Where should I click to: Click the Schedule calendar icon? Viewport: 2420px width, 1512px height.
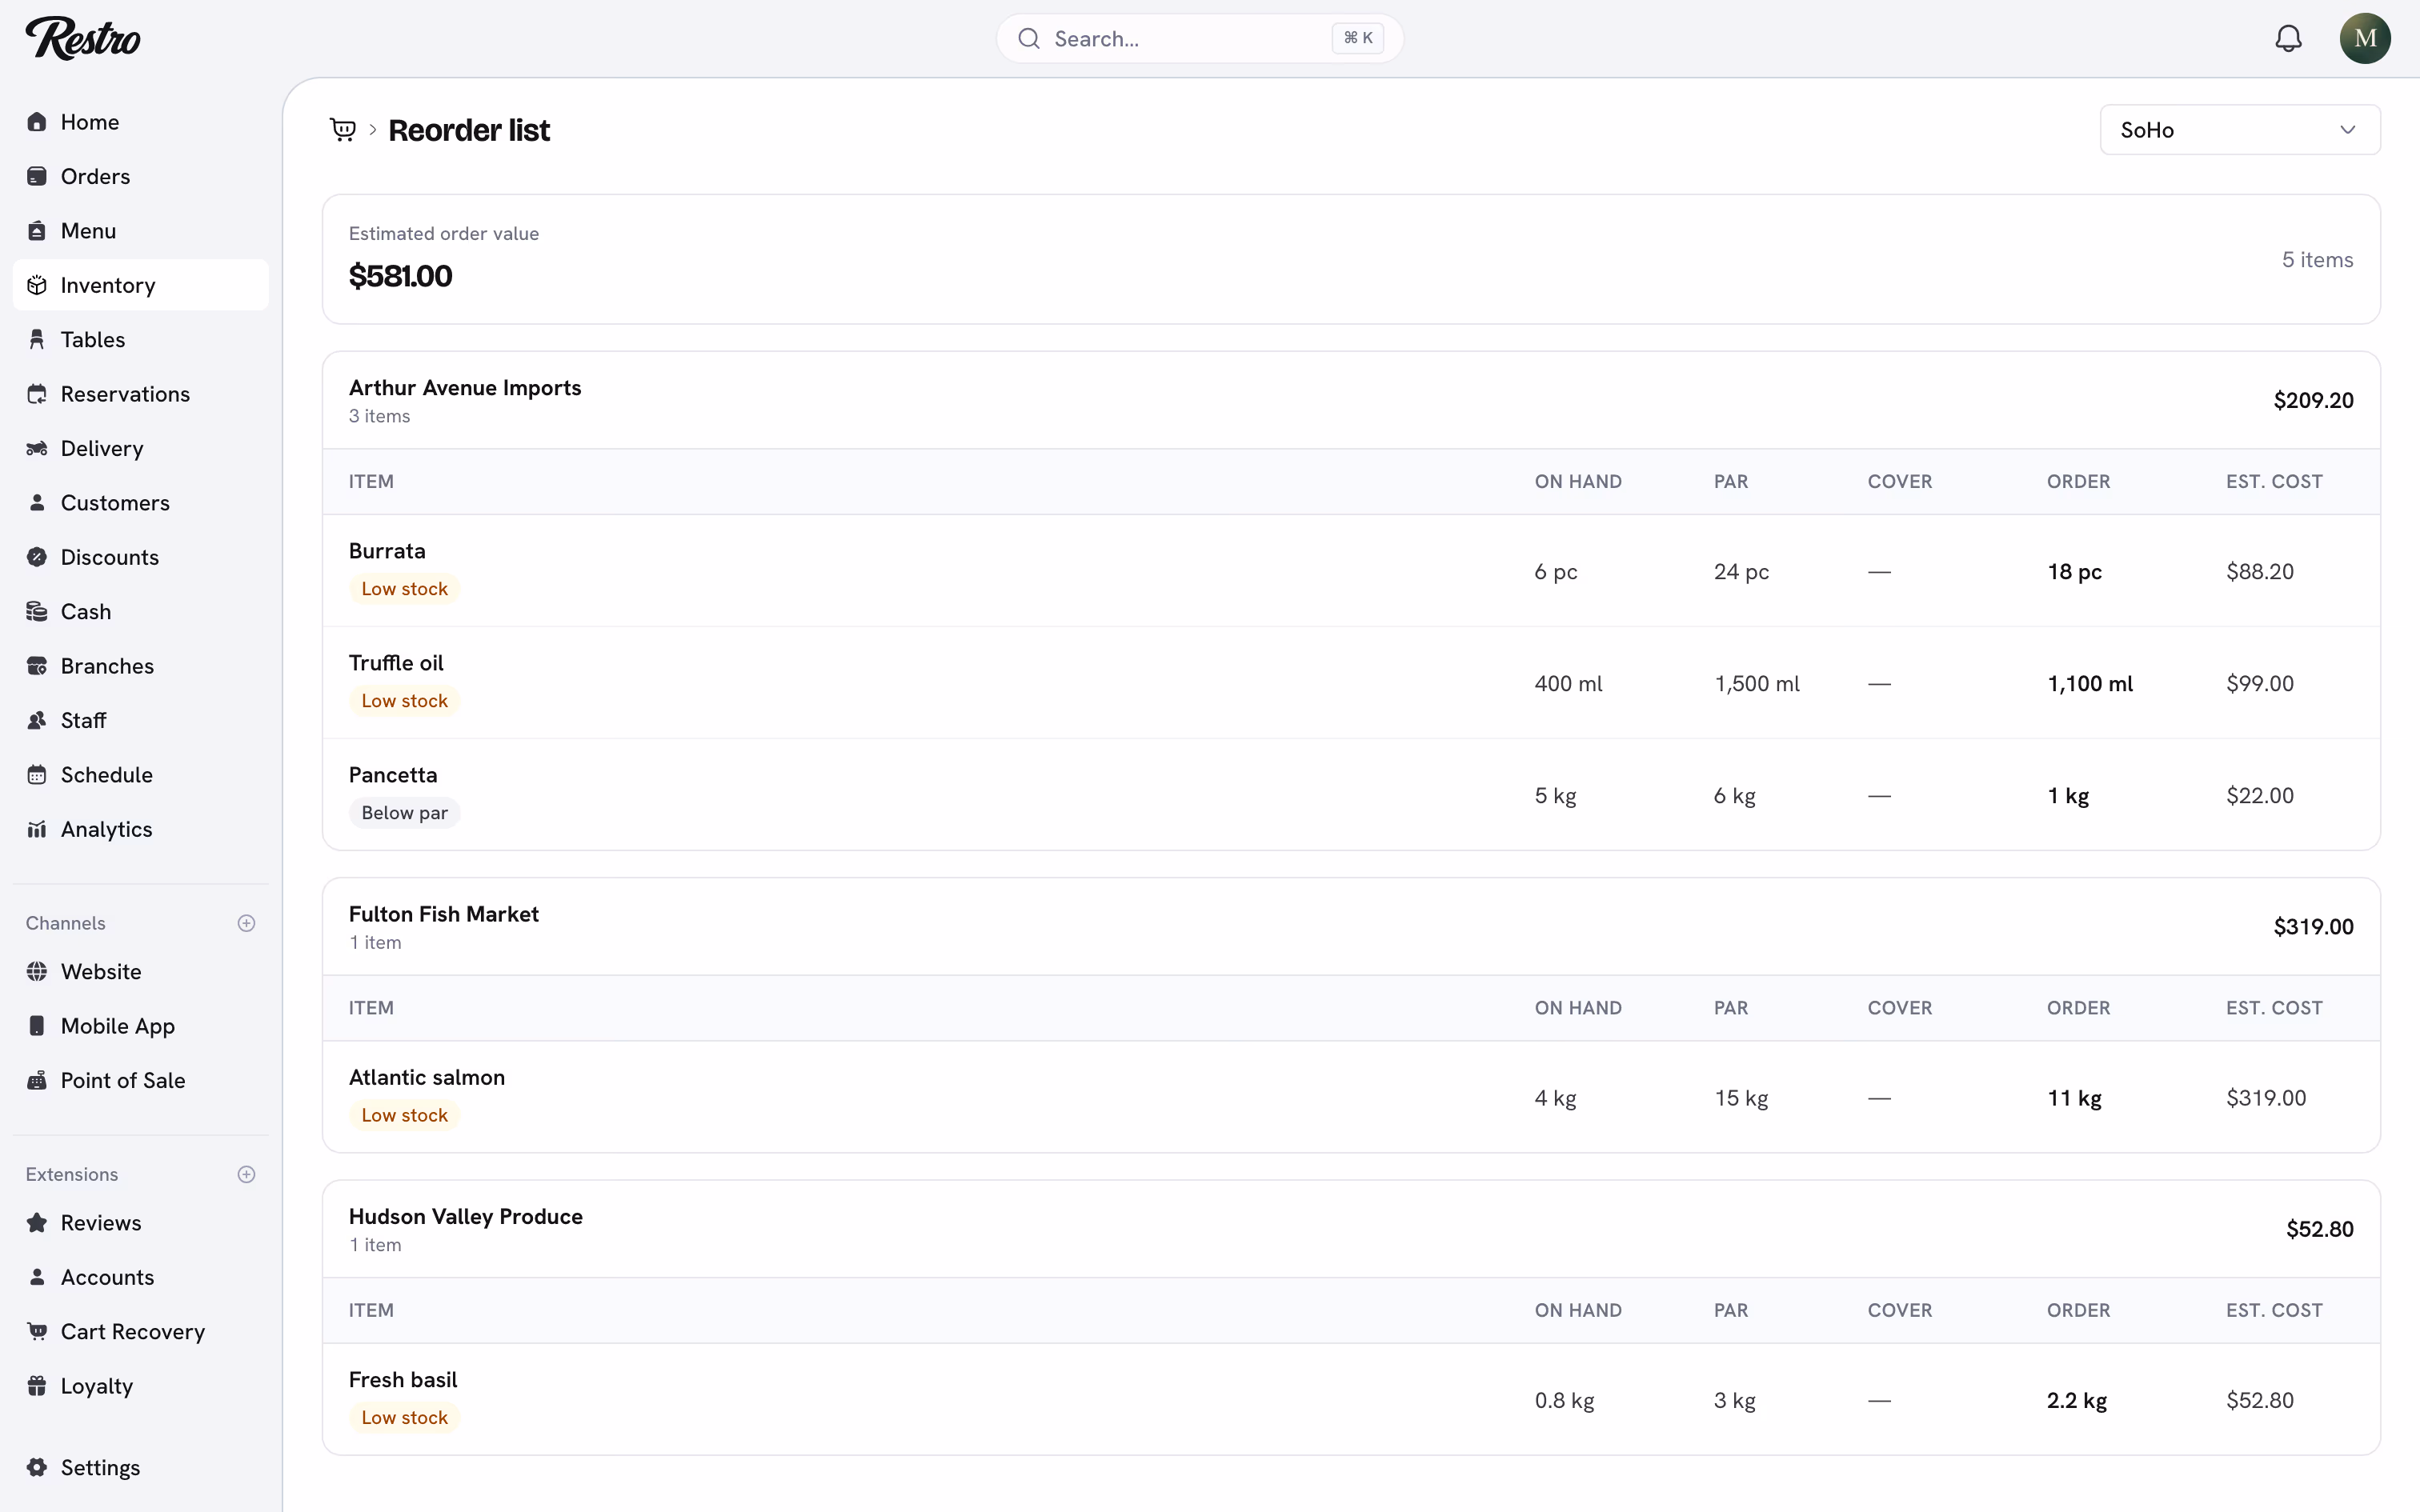pyautogui.click(x=37, y=775)
